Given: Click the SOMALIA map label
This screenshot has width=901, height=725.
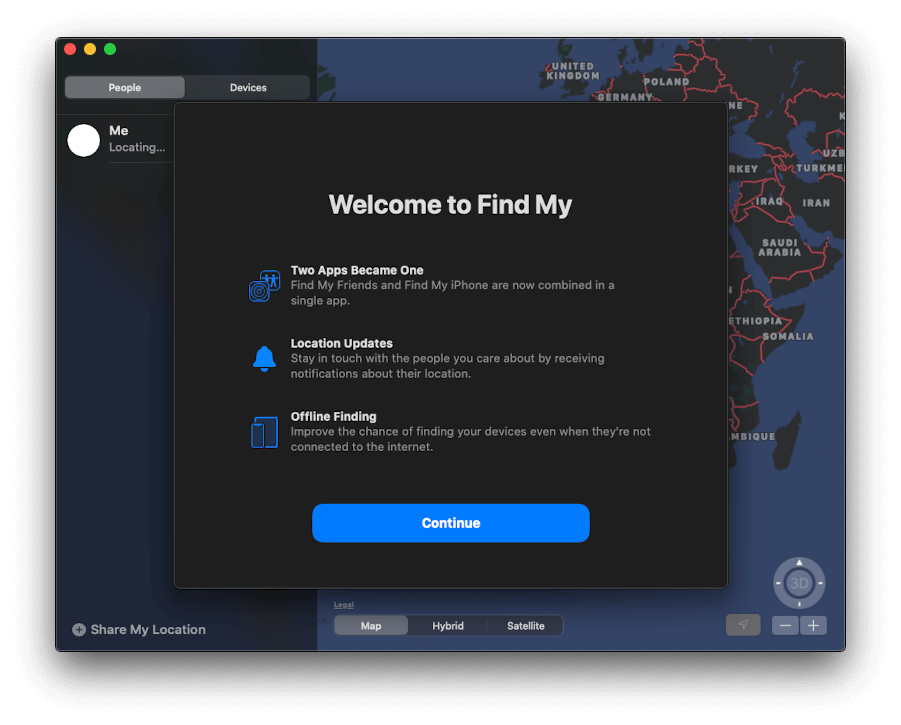Looking at the screenshot, I should coord(788,336).
